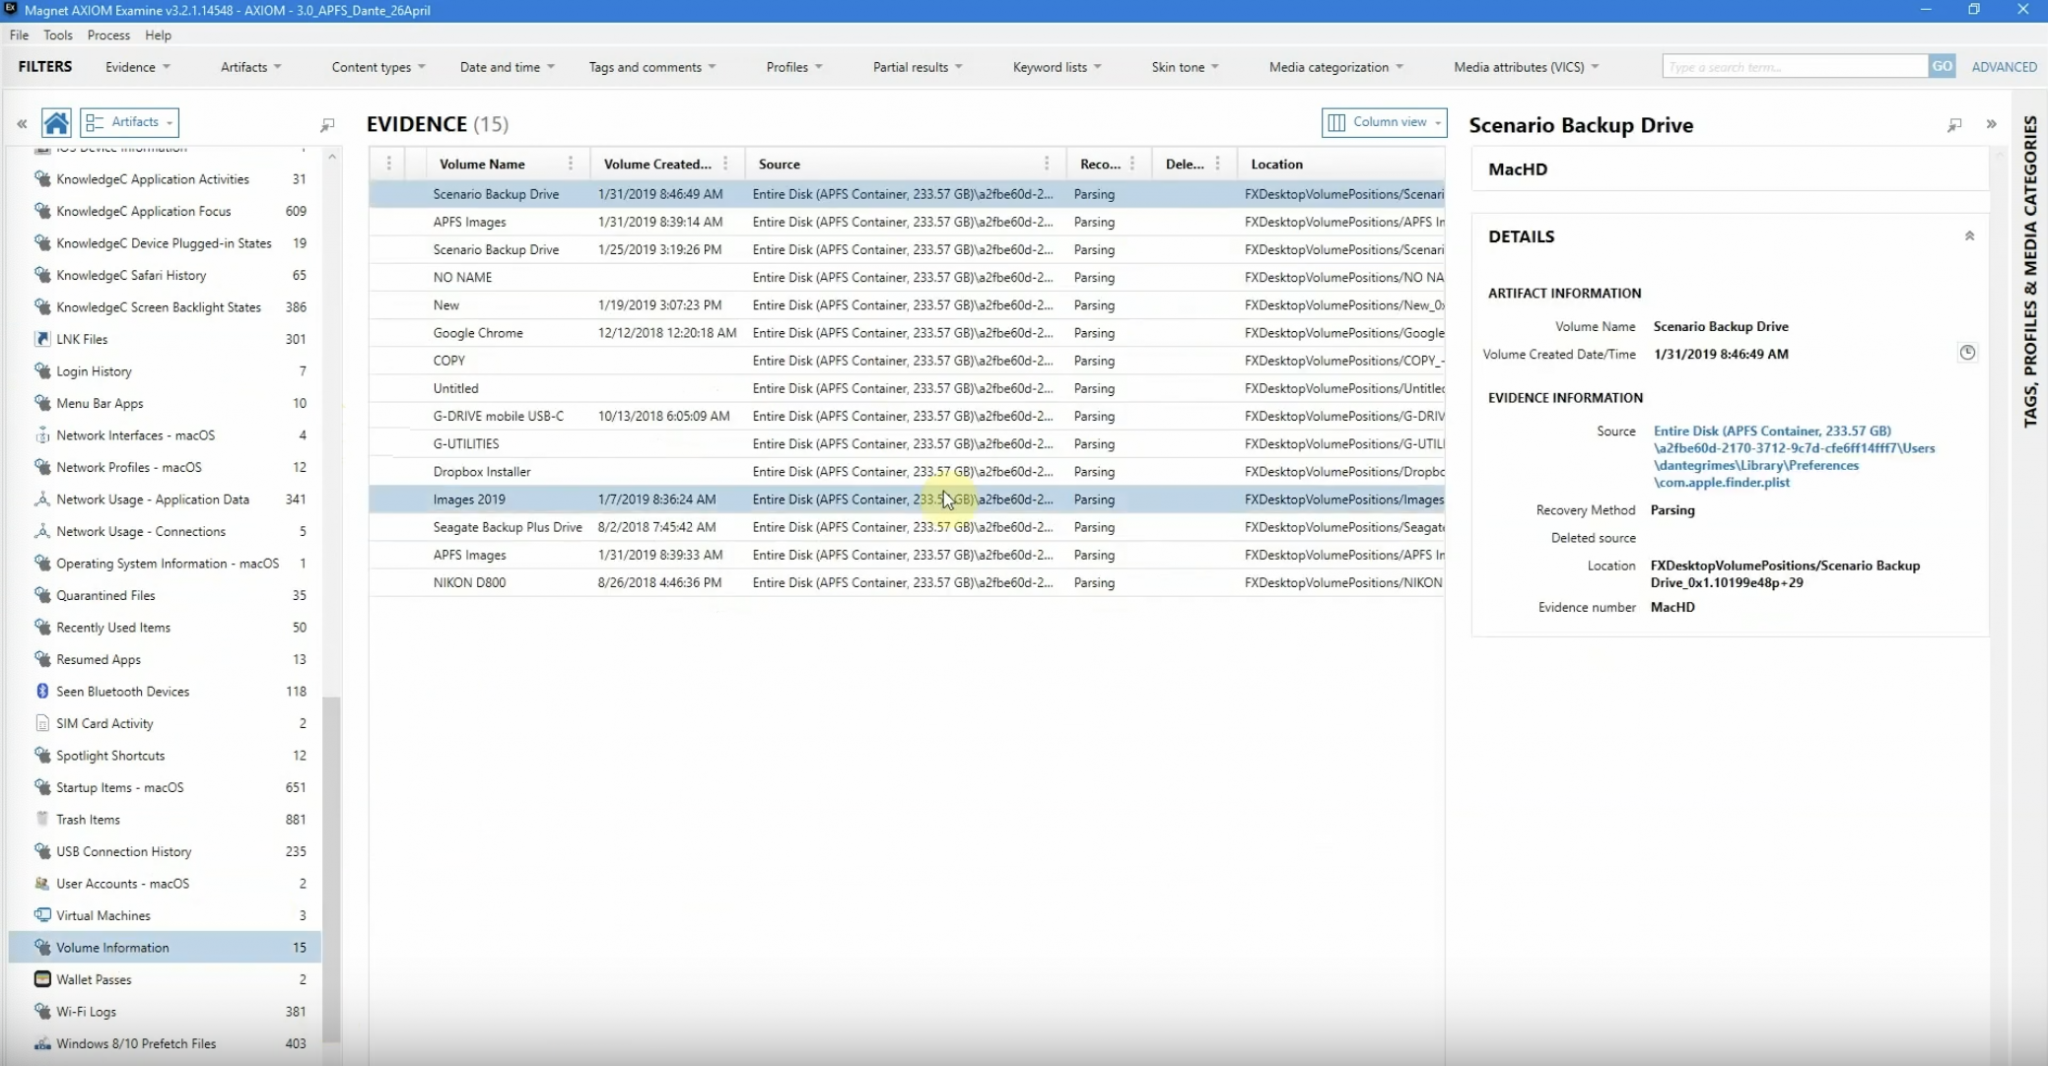Collapse the artifacts sidebar with the double-left chevron

[22, 123]
